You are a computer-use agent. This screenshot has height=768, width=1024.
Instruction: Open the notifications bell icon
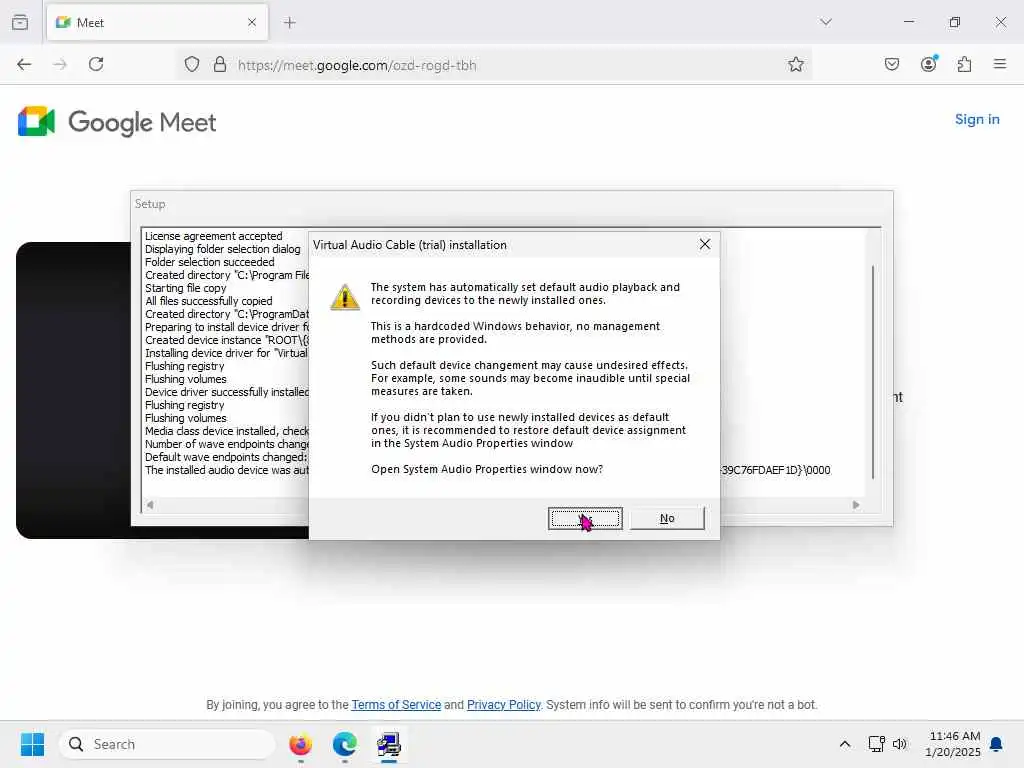(x=996, y=744)
